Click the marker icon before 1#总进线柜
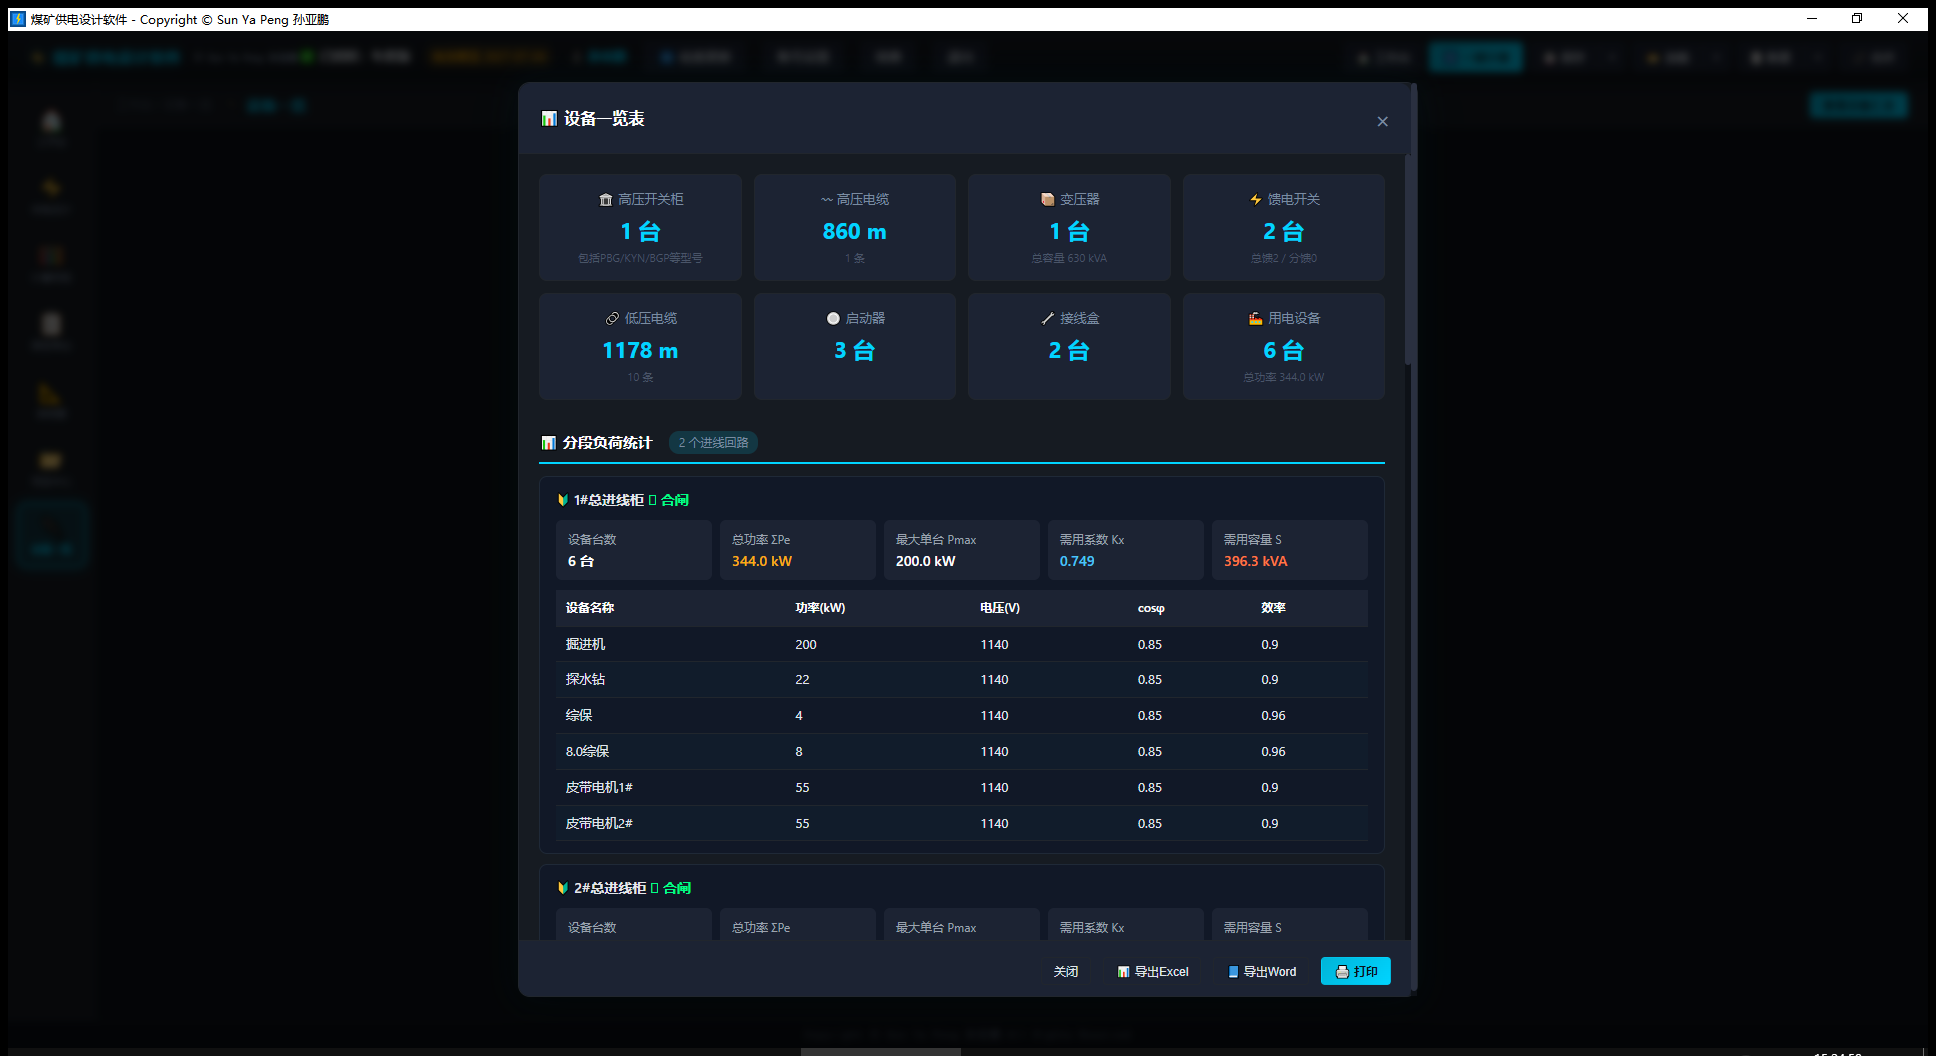 tap(563, 500)
